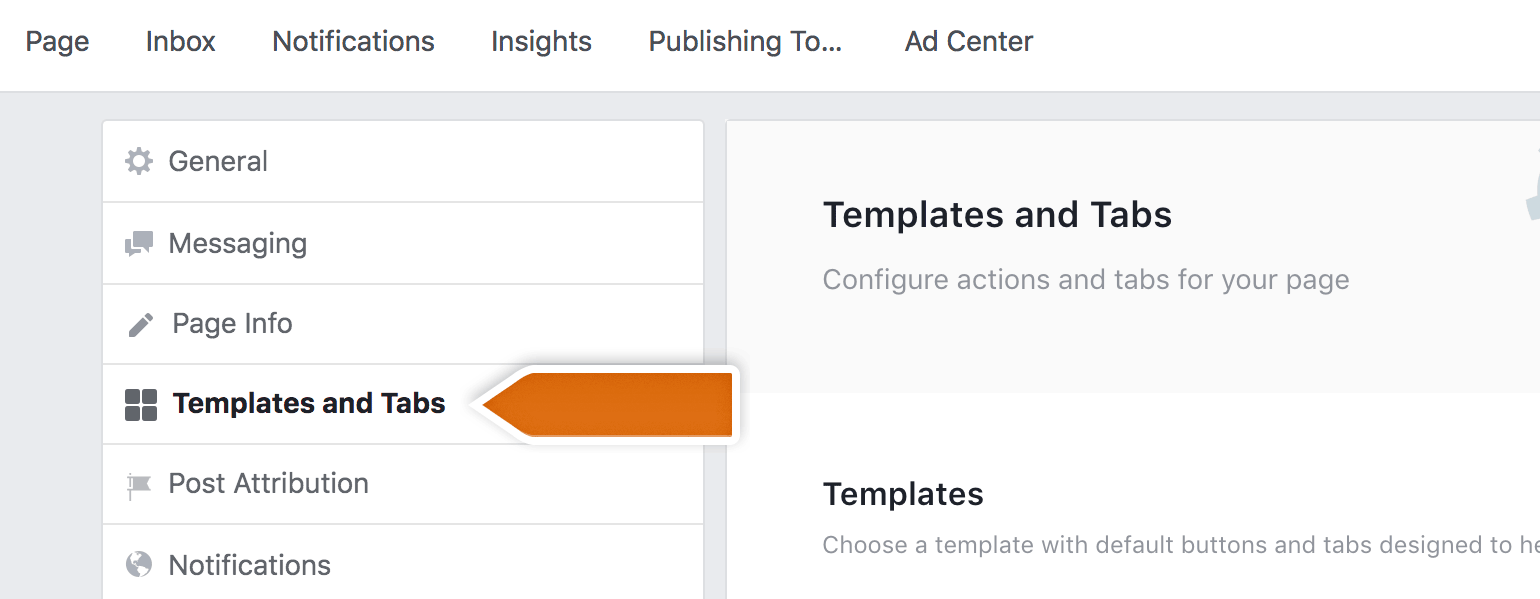The height and width of the screenshot is (599, 1540).
Task: Click the gear icon beside General
Action: (x=140, y=160)
